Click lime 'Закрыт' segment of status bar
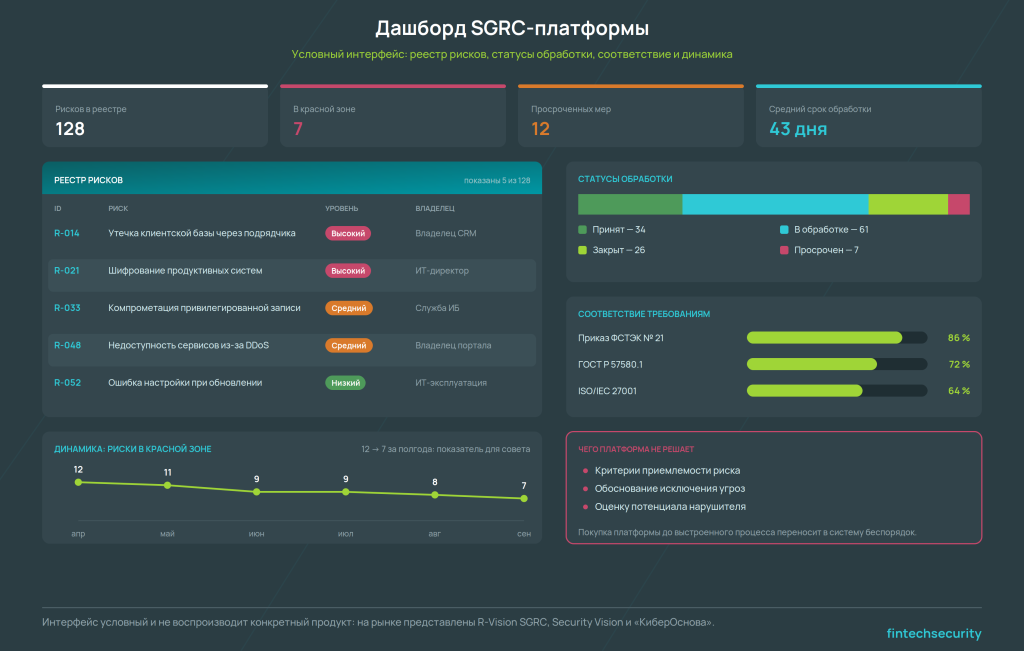1024x651 pixels. click(x=908, y=204)
